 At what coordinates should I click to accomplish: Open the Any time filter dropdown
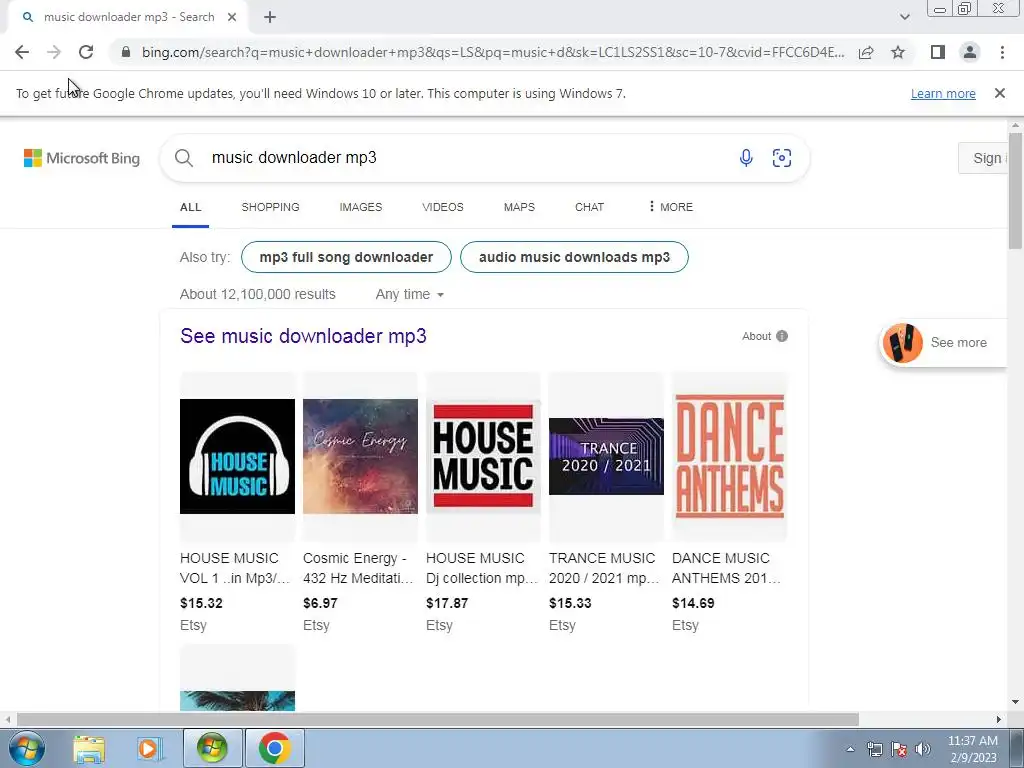(x=409, y=295)
